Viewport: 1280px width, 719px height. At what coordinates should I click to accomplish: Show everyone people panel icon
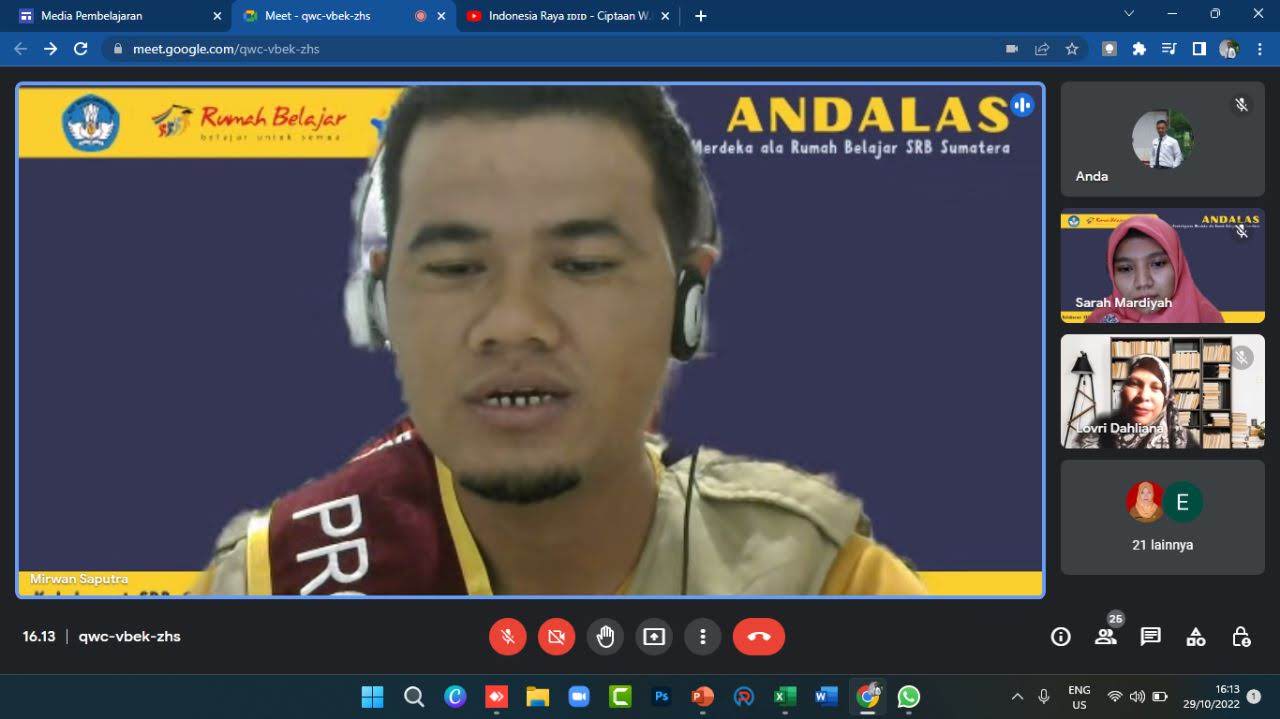tap(1105, 637)
